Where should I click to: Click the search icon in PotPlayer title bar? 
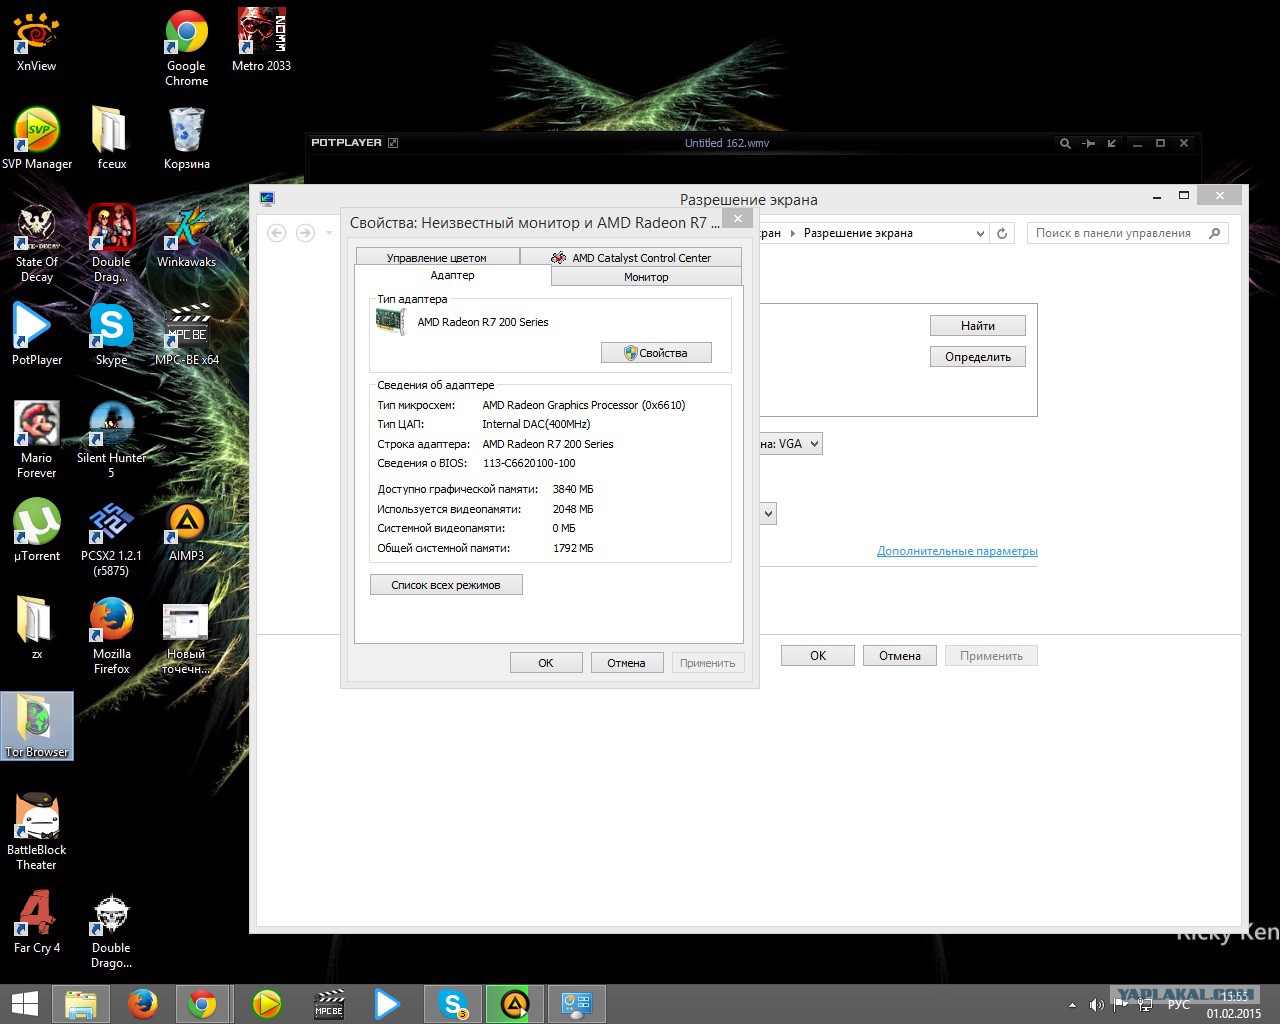(x=1065, y=143)
